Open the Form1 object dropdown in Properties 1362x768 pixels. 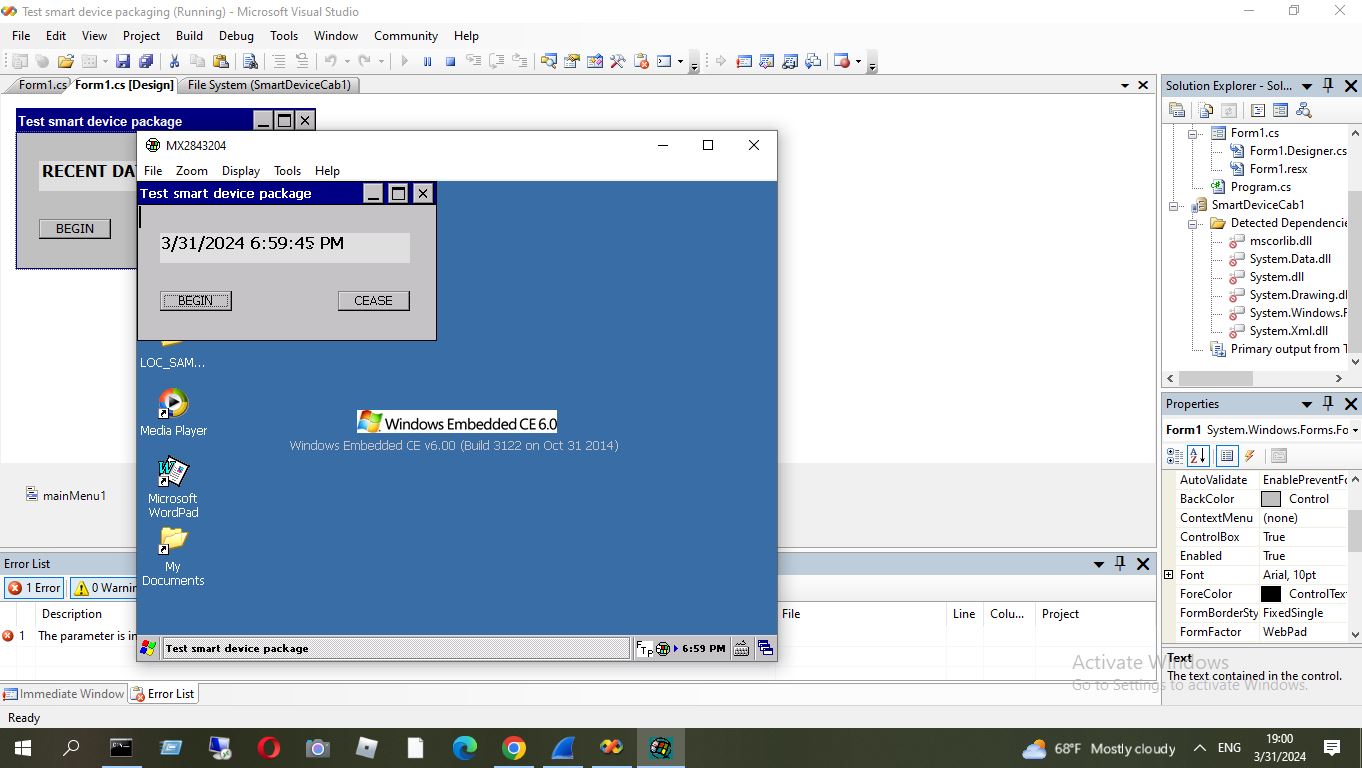(x=1354, y=430)
